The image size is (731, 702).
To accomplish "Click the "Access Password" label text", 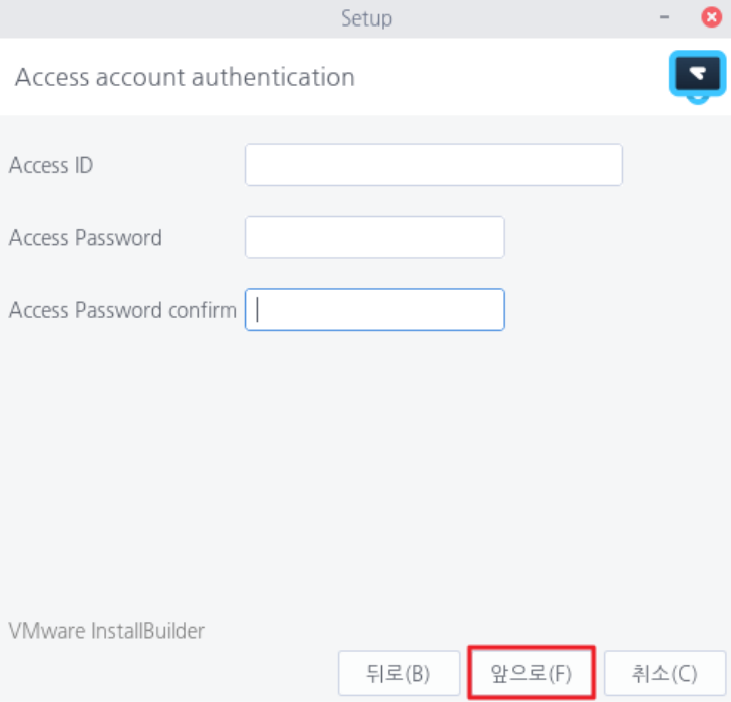I will (x=85, y=238).
